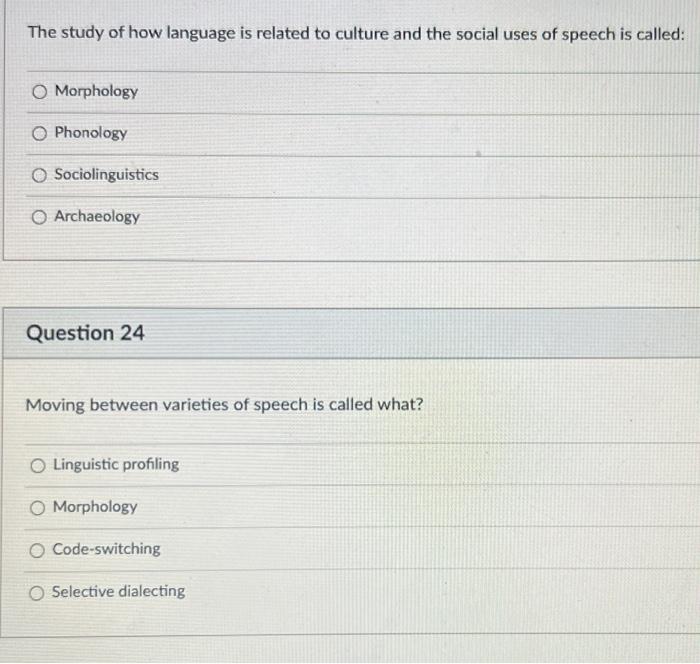
Task: Click the 'Moving between varieties of speech' question text
Action: point(224,405)
